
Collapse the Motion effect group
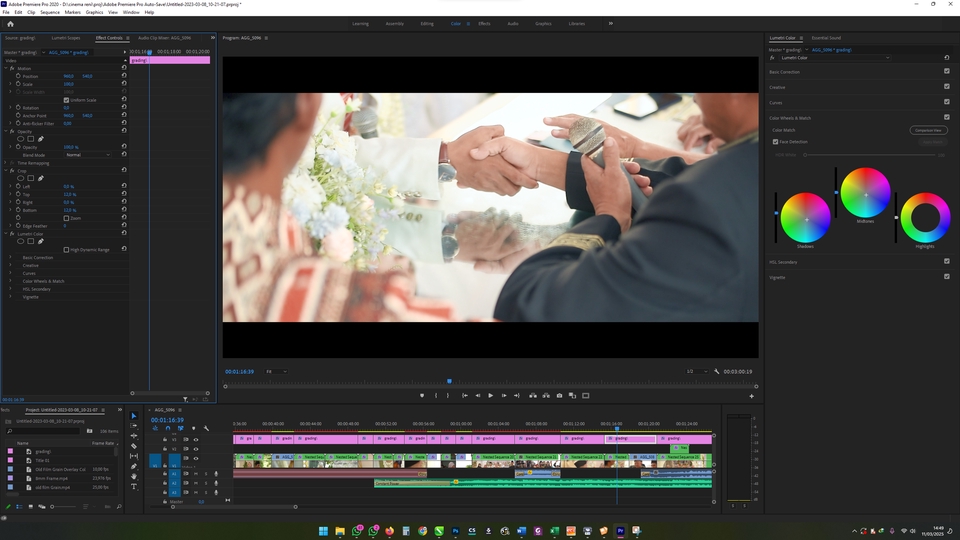pos(6,68)
